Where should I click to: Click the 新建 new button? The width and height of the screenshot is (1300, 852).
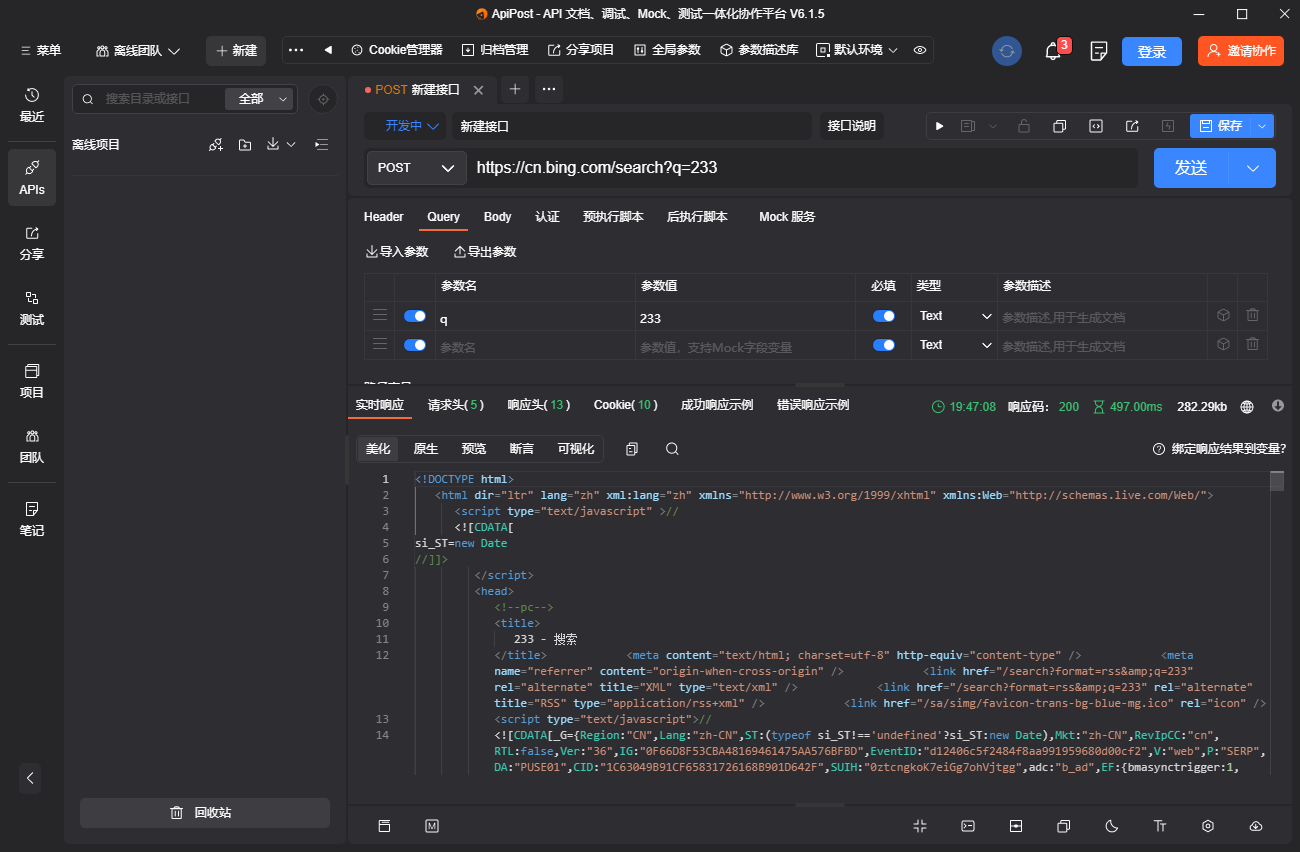coord(236,51)
